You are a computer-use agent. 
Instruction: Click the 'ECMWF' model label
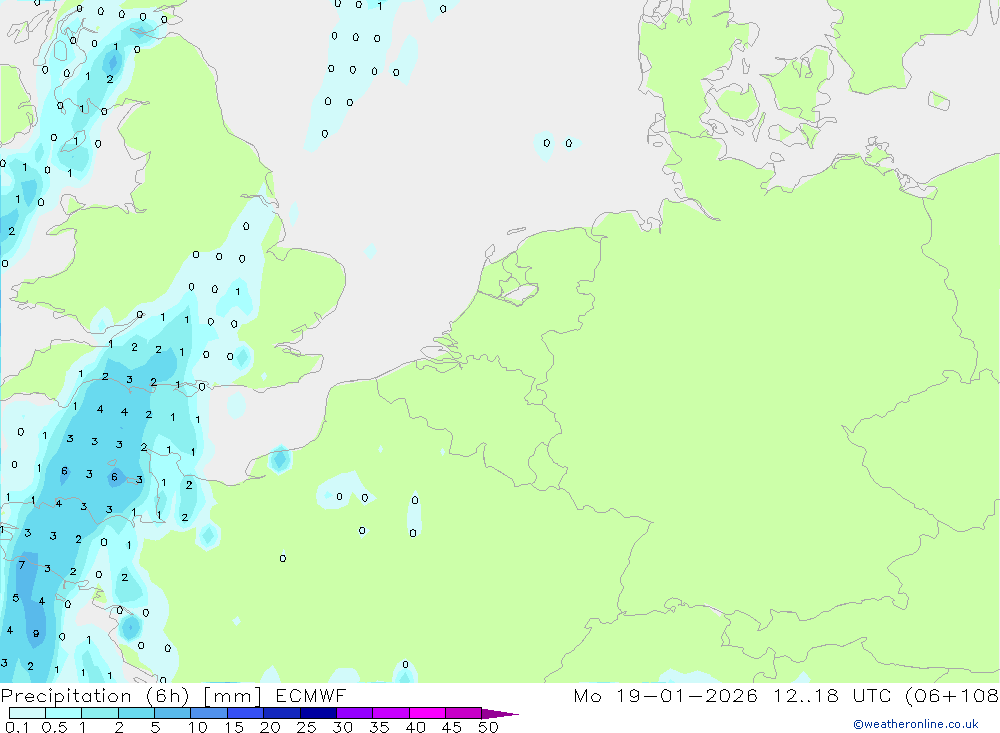click(x=311, y=695)
